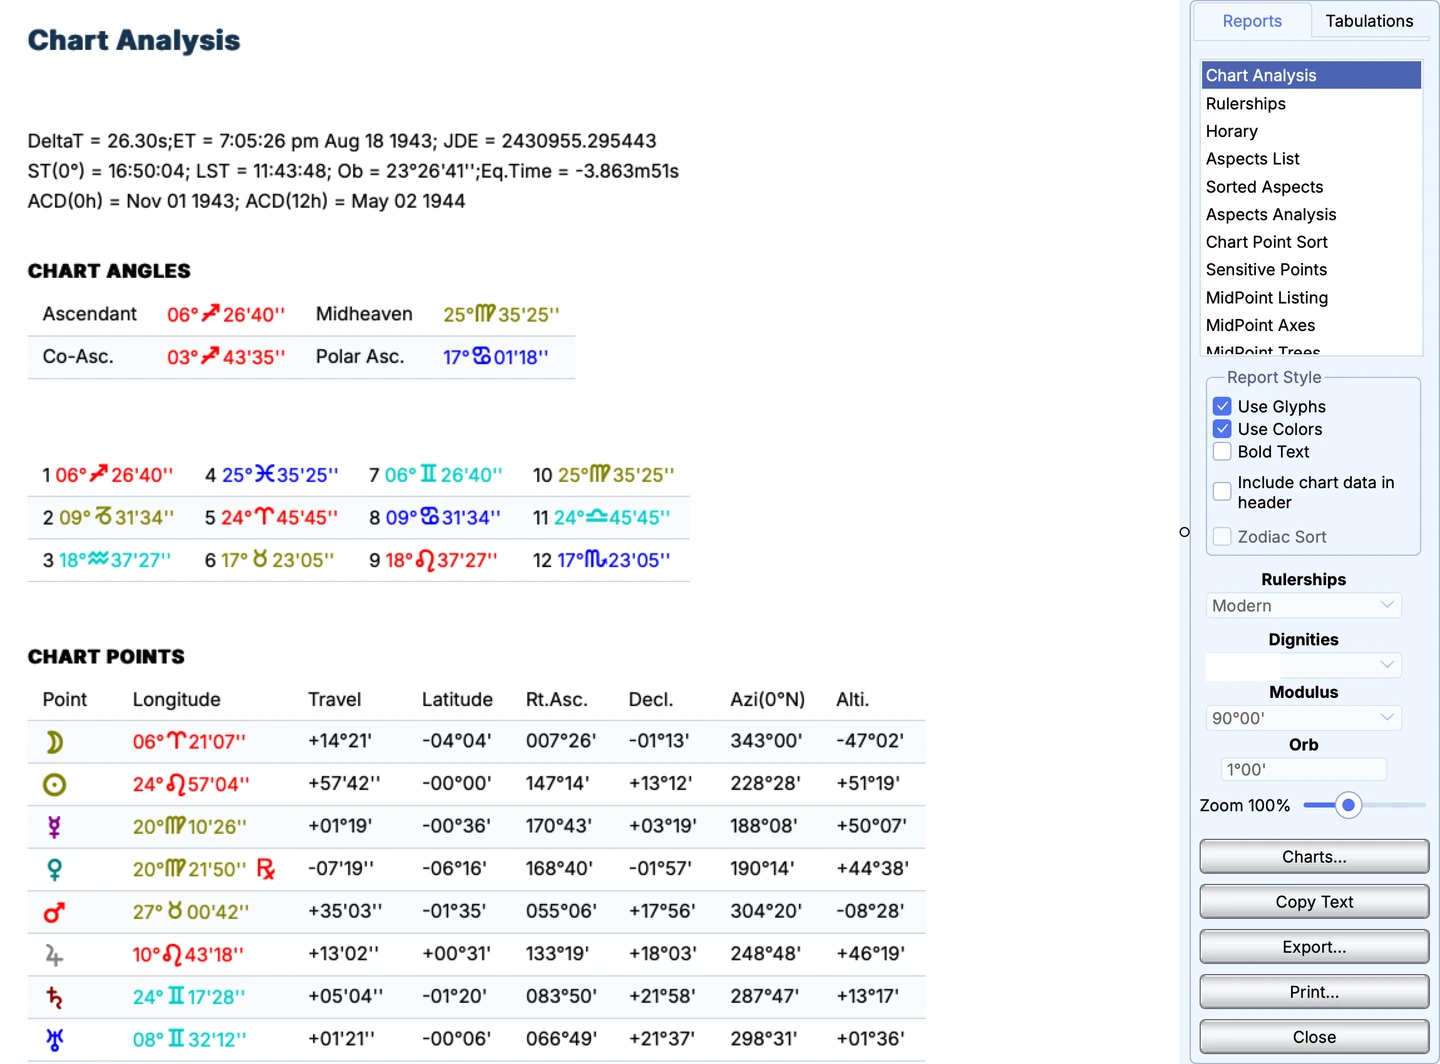The image size is (1440, 1064).
Task: Click the Libra glyph in house 11 cusp
Action: (x=597, y=516)
